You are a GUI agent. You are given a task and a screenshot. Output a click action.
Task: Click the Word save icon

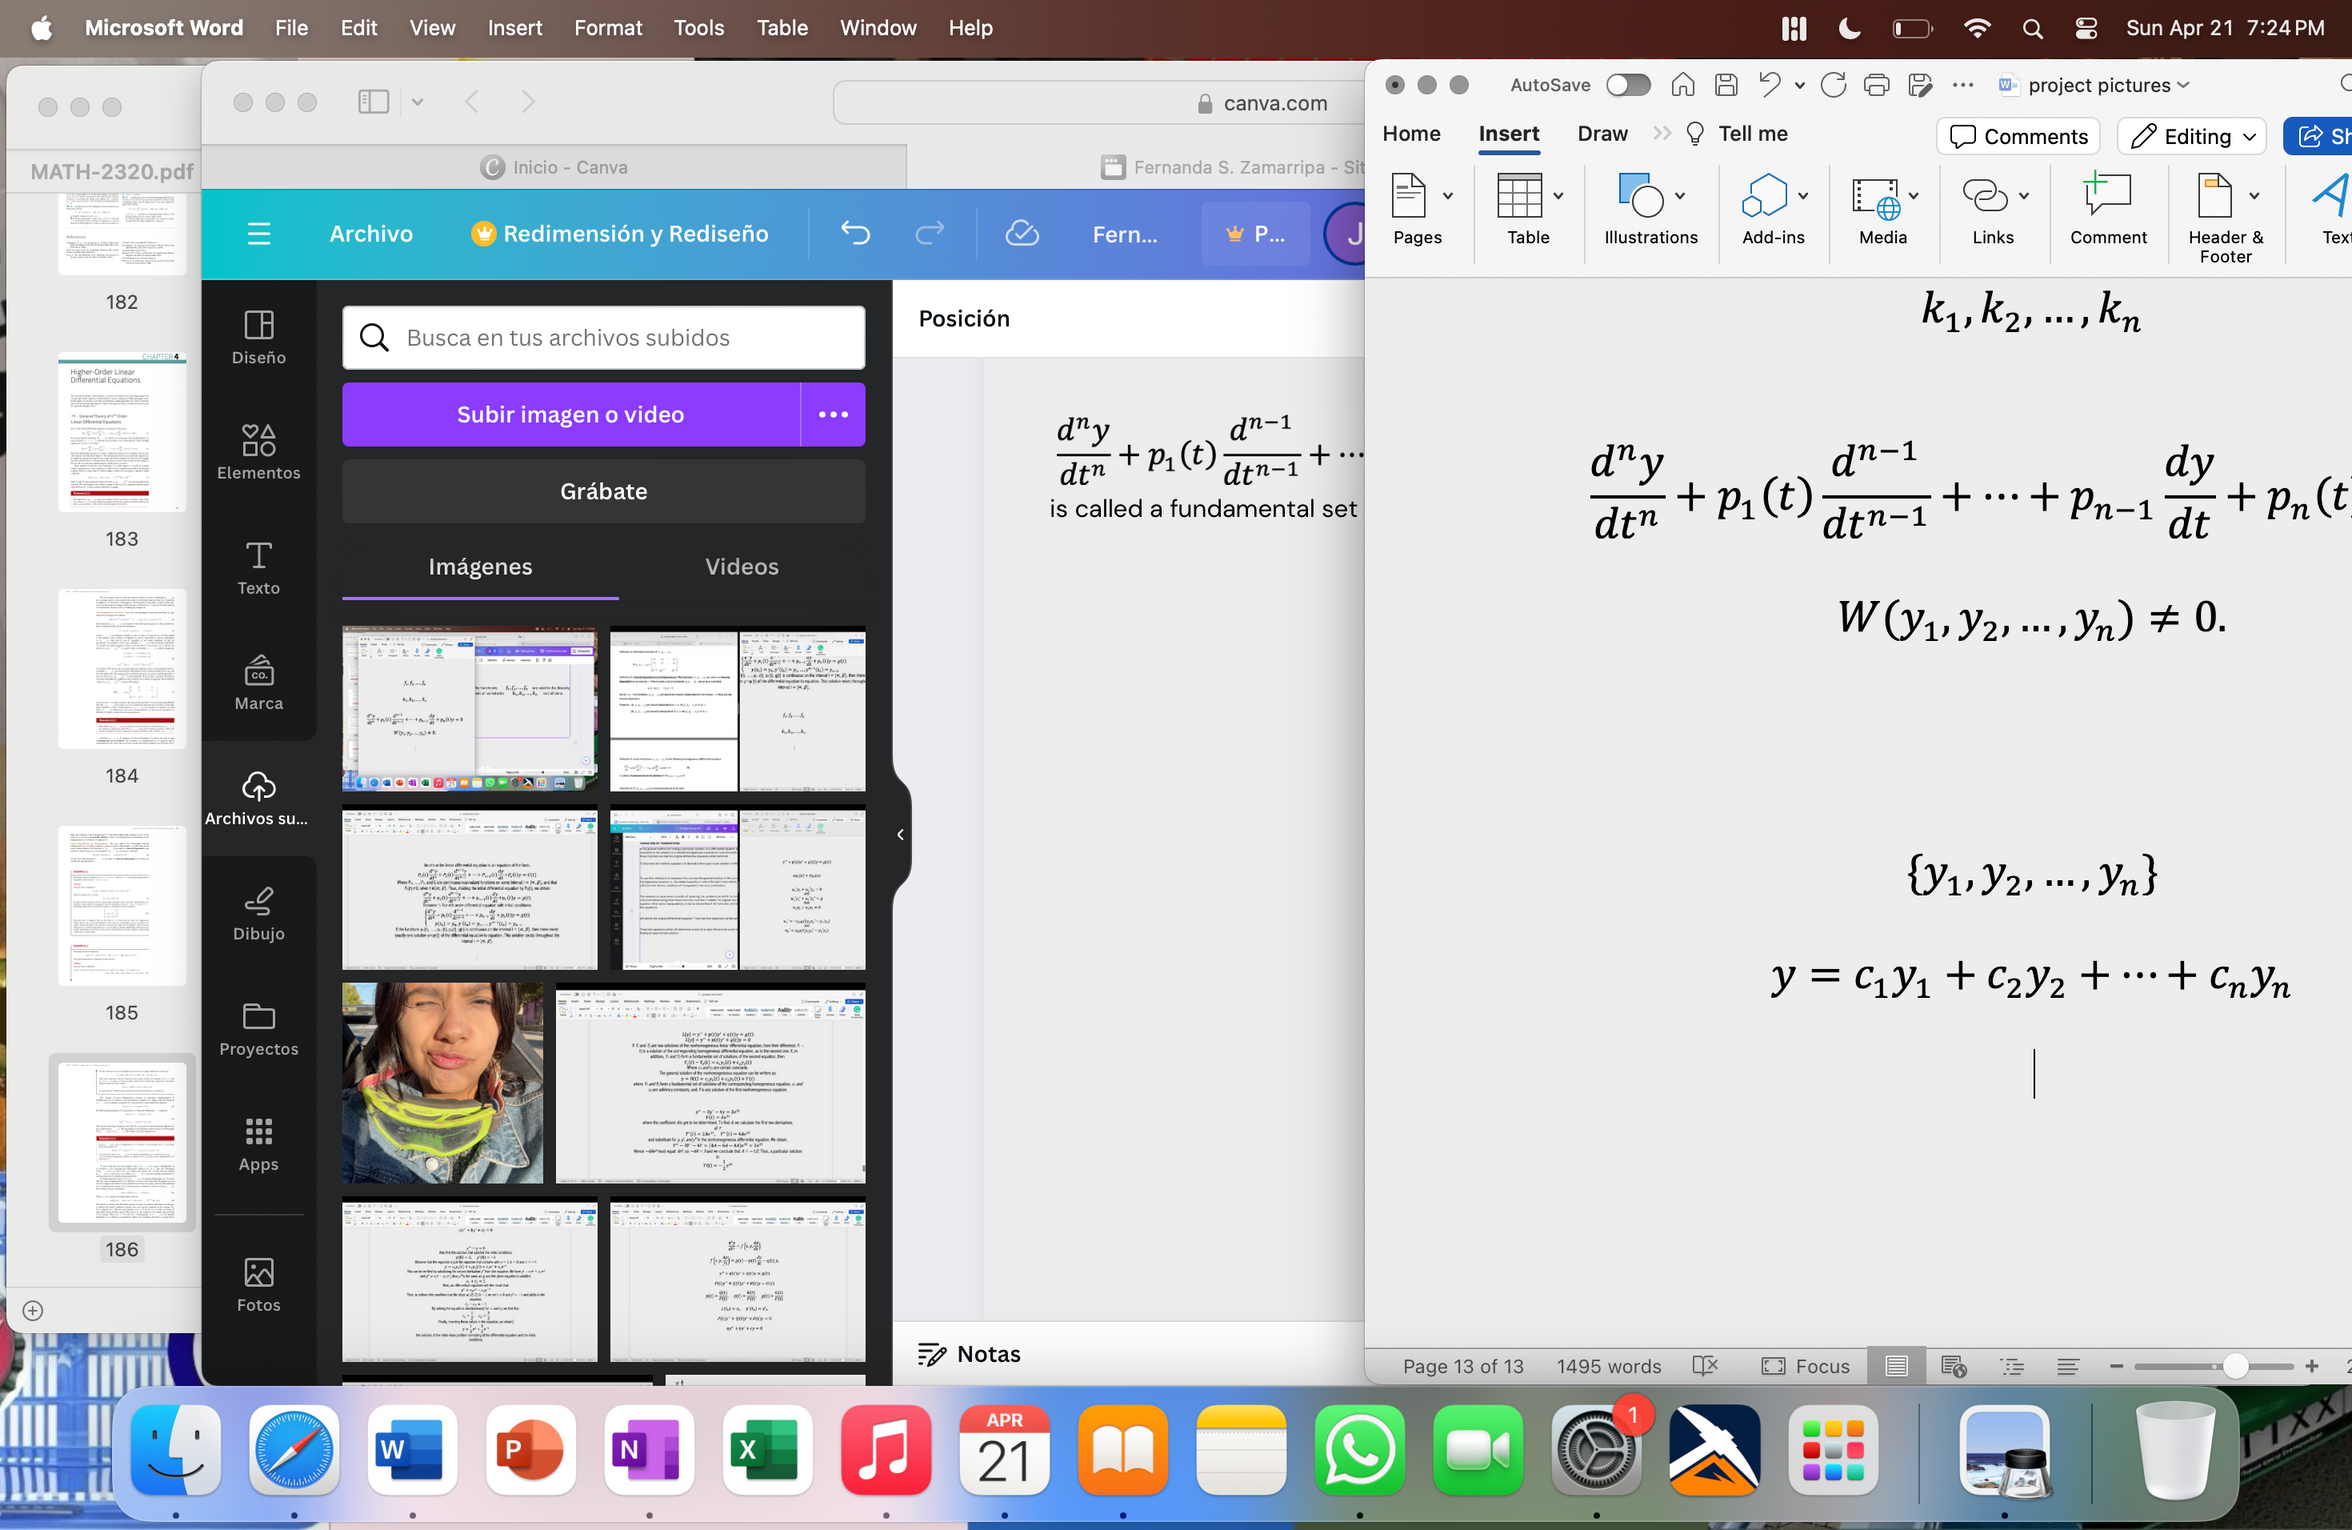(1726, 85)
